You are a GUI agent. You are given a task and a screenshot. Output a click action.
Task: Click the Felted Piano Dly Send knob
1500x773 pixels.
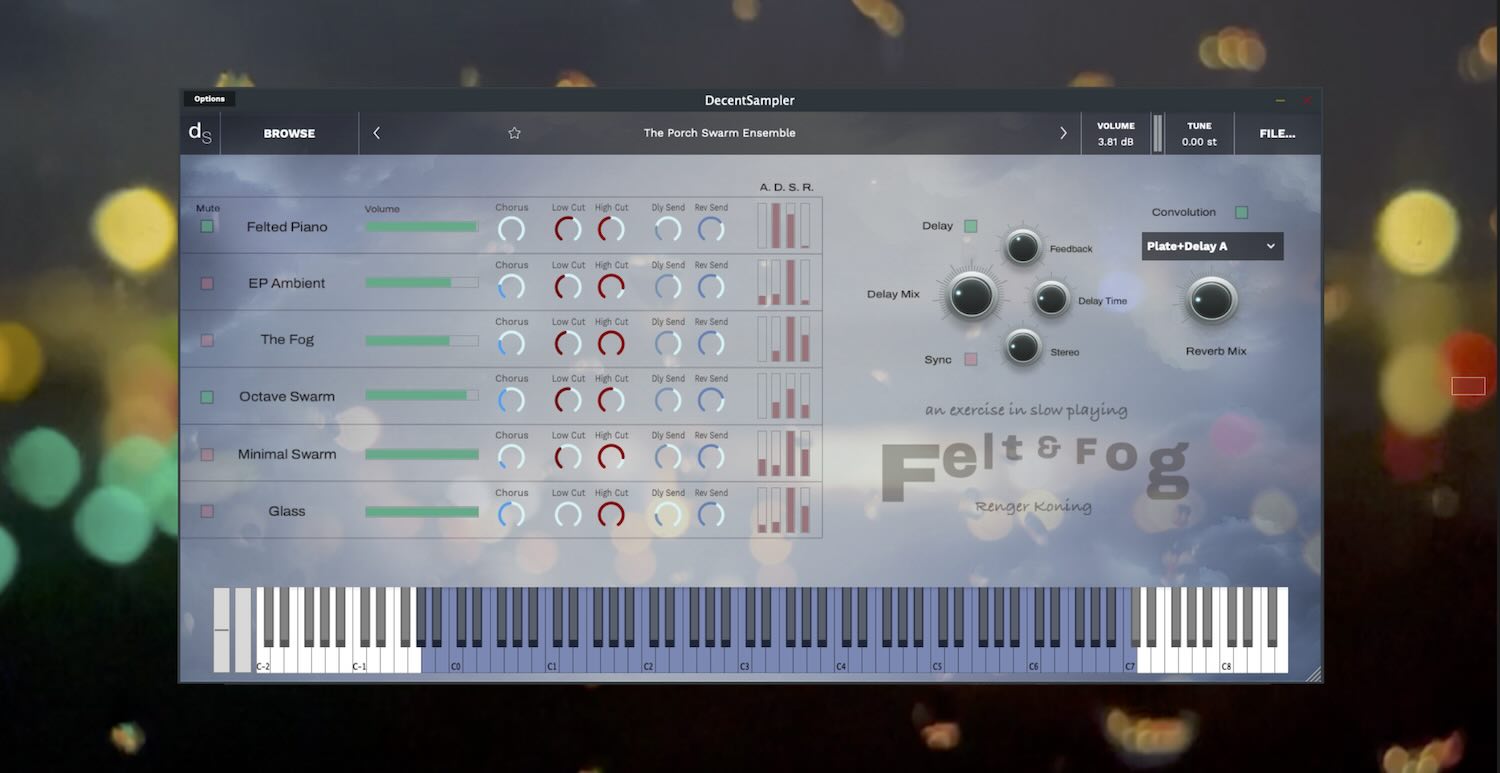[668, 229]
